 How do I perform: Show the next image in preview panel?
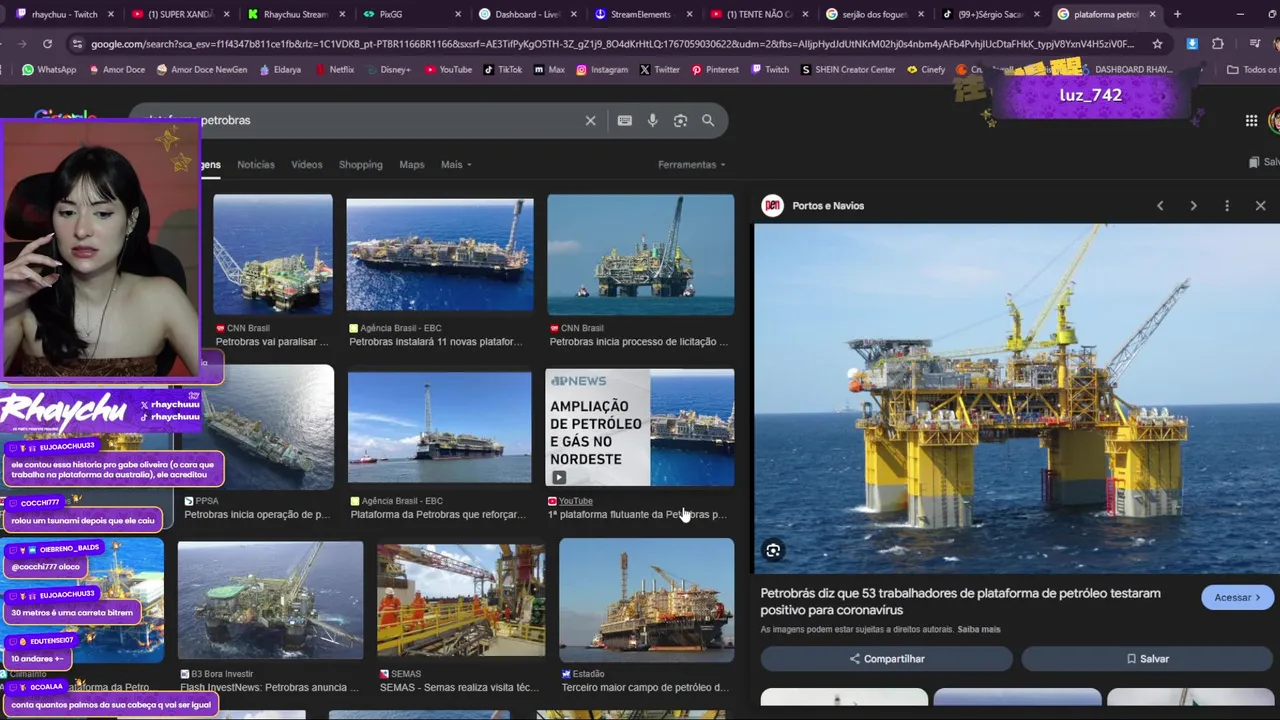click(x=1193, y=205)
